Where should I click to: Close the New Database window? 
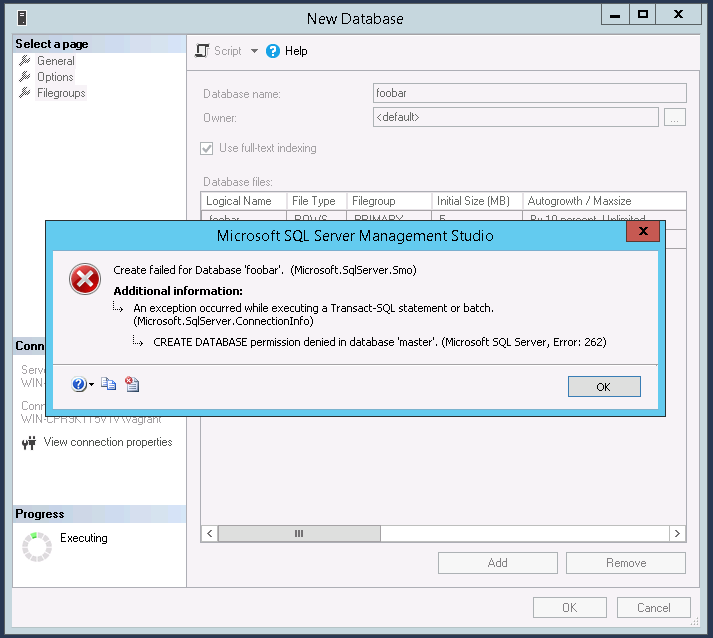pos(678,15)
